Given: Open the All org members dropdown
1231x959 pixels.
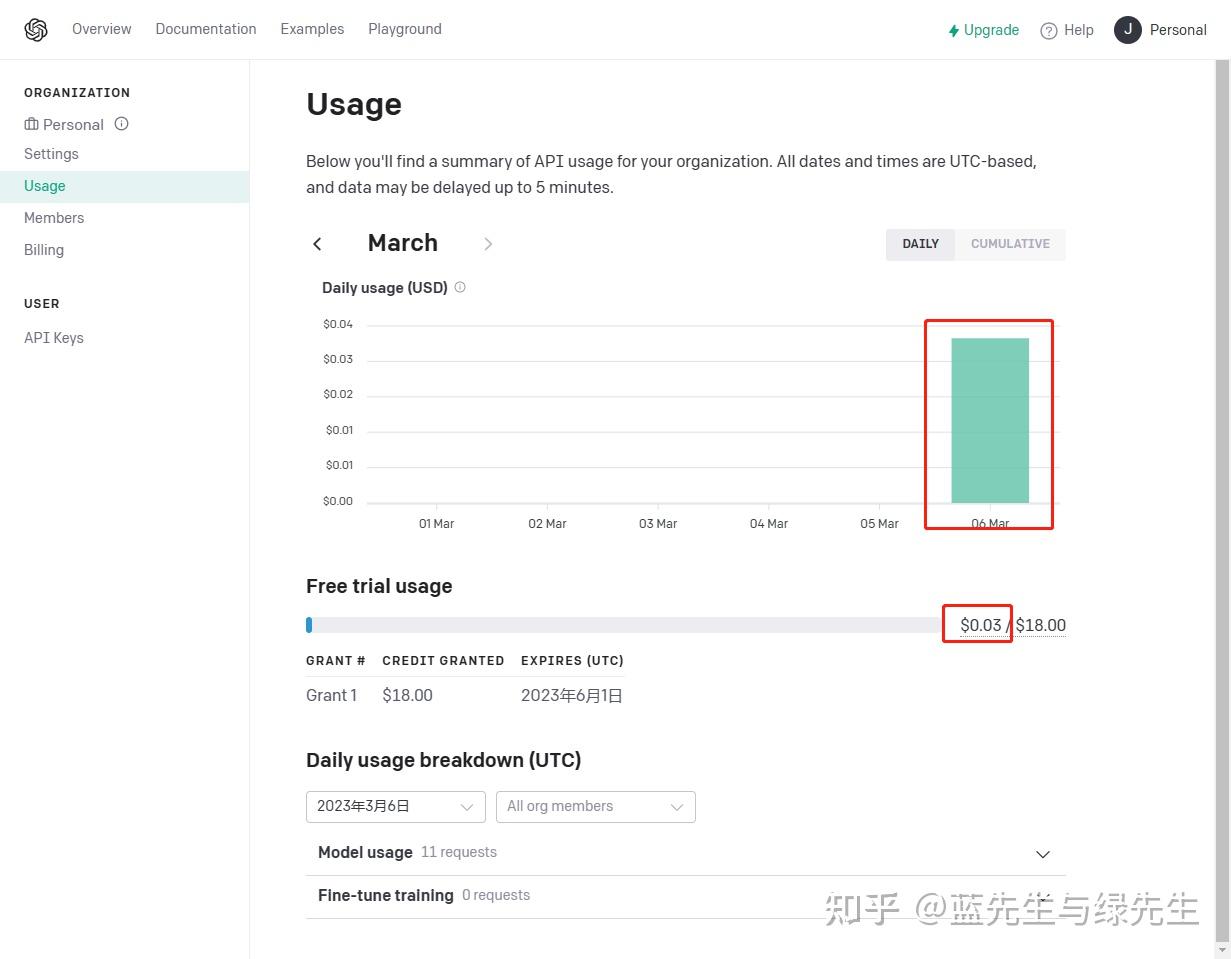Looking at the screenshot, I should click(x=596, y=806).
